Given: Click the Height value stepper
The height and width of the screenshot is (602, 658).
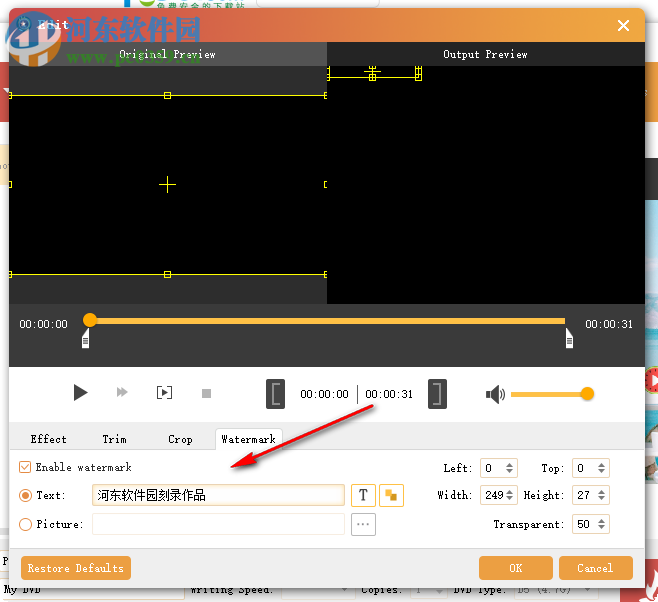Looking at the screenshot, I should point(601,495).
